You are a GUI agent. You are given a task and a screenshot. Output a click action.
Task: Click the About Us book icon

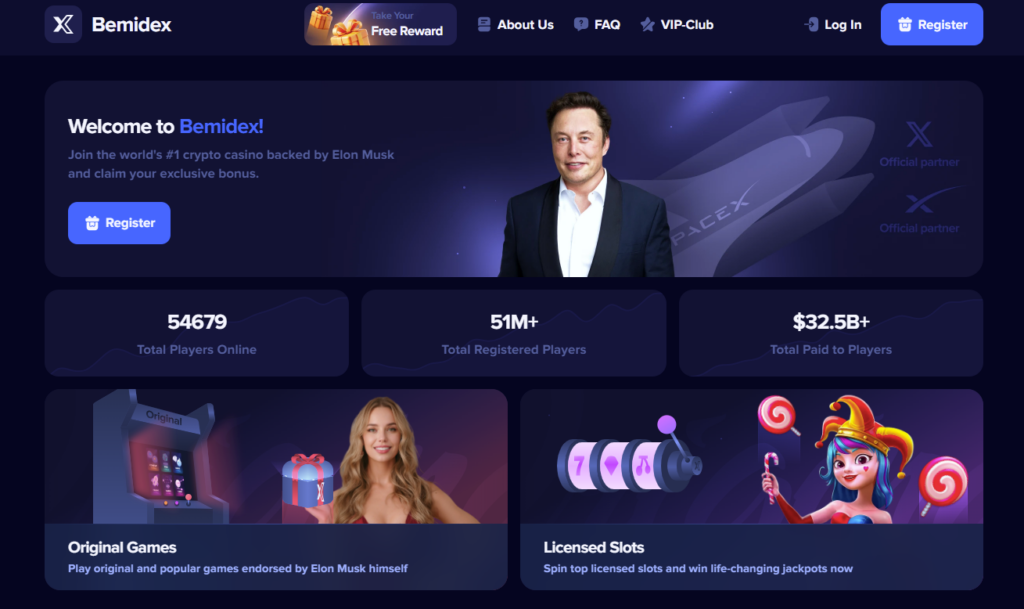pyautogui.click(x=484, y=25)
